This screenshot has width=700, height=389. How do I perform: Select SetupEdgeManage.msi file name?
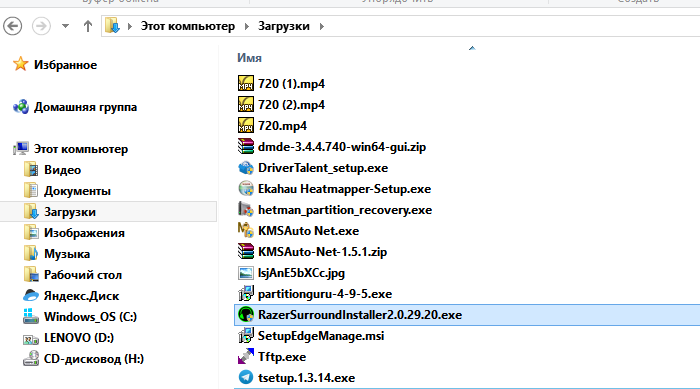[x=321, y=336]
